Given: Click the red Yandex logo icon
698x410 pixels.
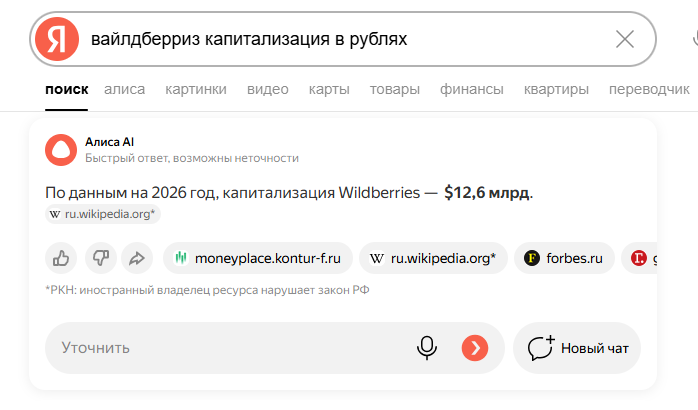Looking at the screenshot, I should point(57,39).
